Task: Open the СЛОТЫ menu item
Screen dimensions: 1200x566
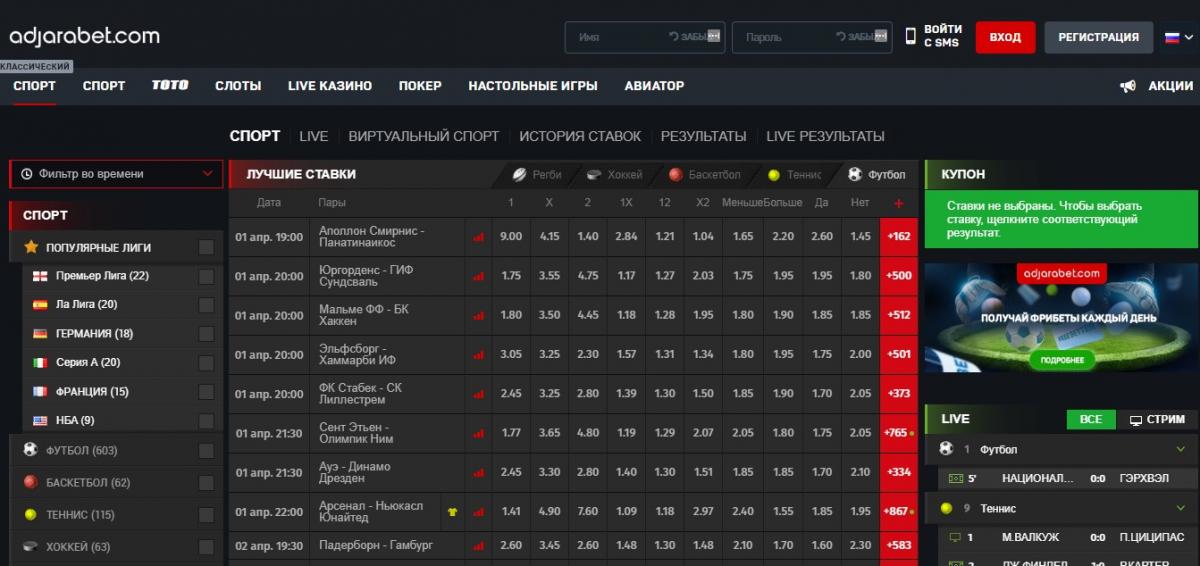Action: point(238,86)
